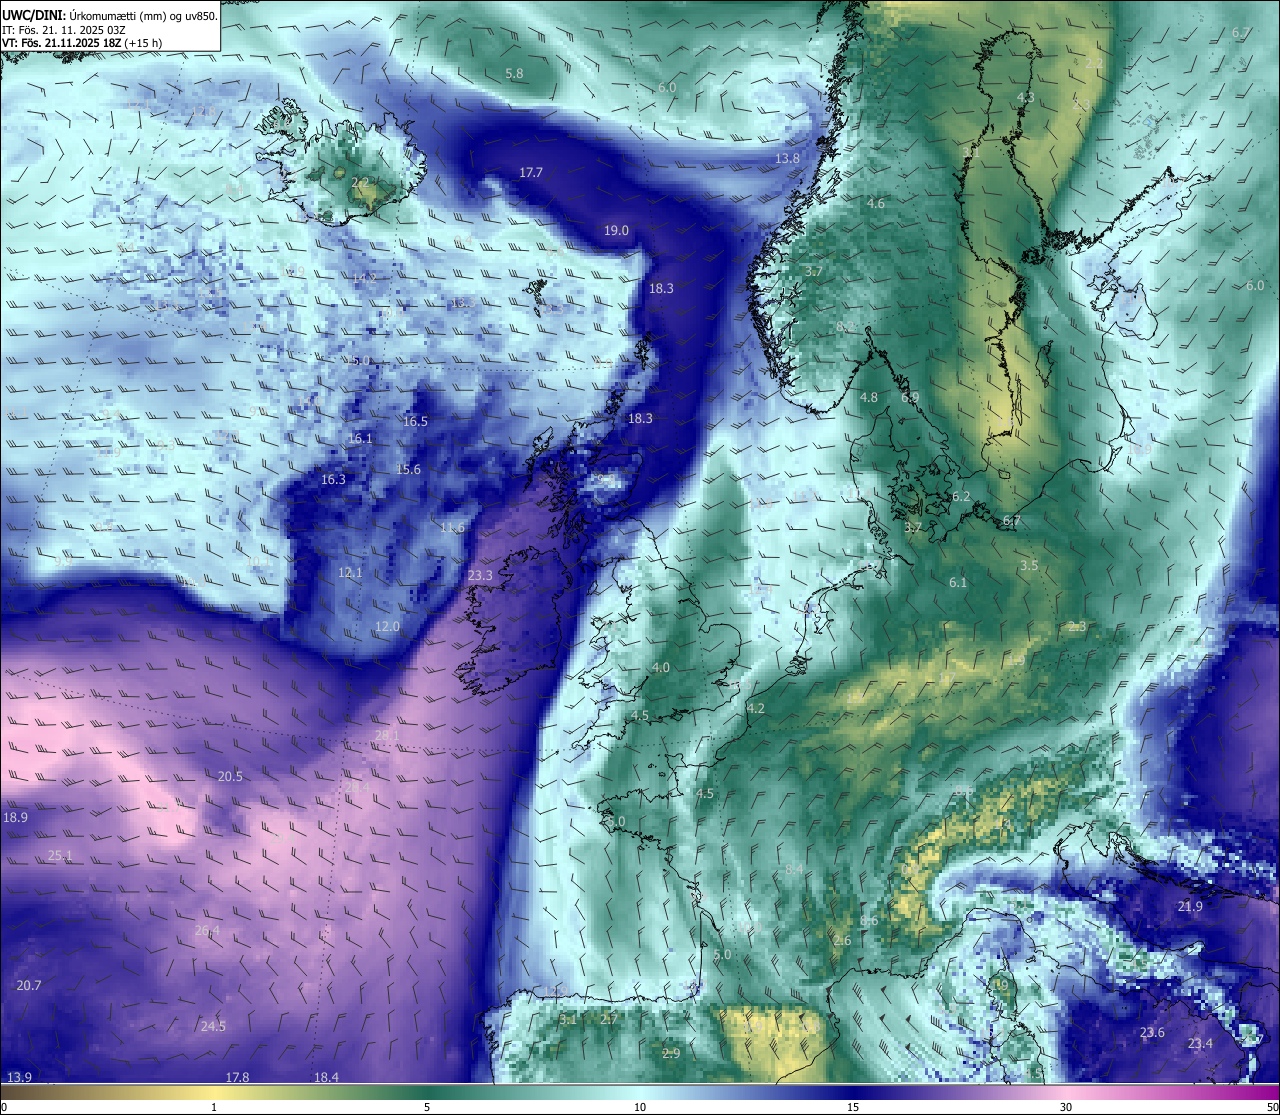Click the UWC/DINI Úrkomumætti title text
1280x1115 pixels.
click(109, 15)
